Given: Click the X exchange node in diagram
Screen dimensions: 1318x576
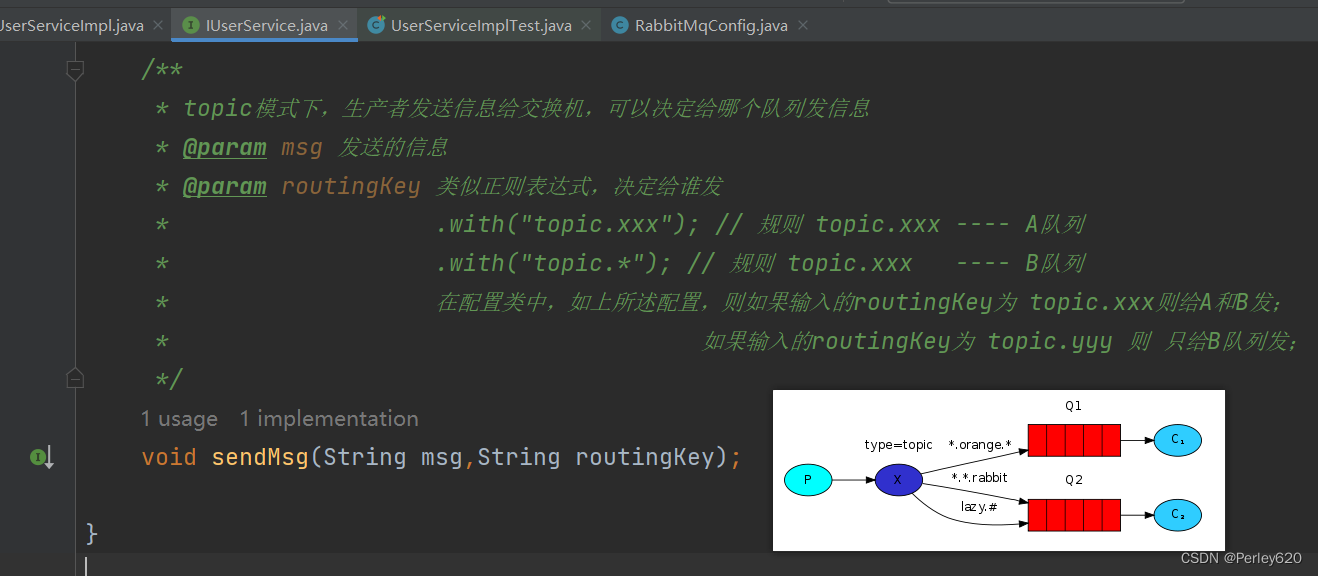Looking at the screenshot, I should click(898, 481).
